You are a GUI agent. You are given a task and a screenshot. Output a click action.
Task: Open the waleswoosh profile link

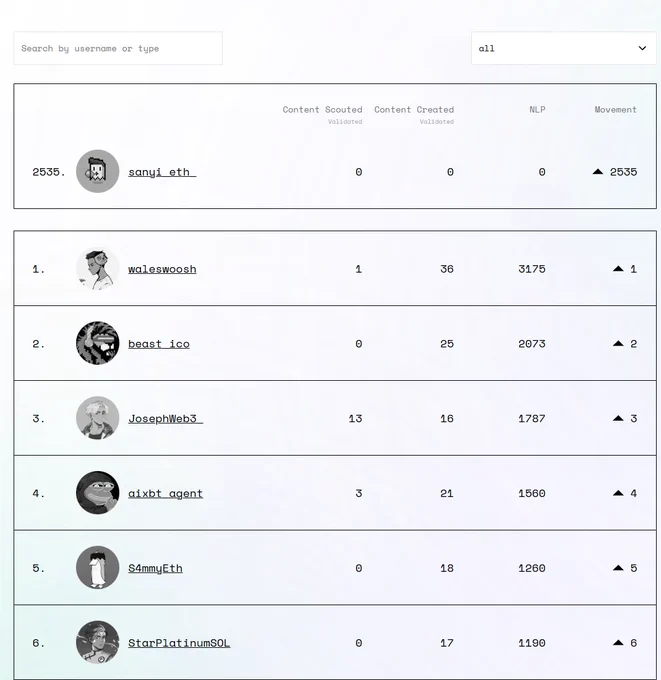[162, 269]
